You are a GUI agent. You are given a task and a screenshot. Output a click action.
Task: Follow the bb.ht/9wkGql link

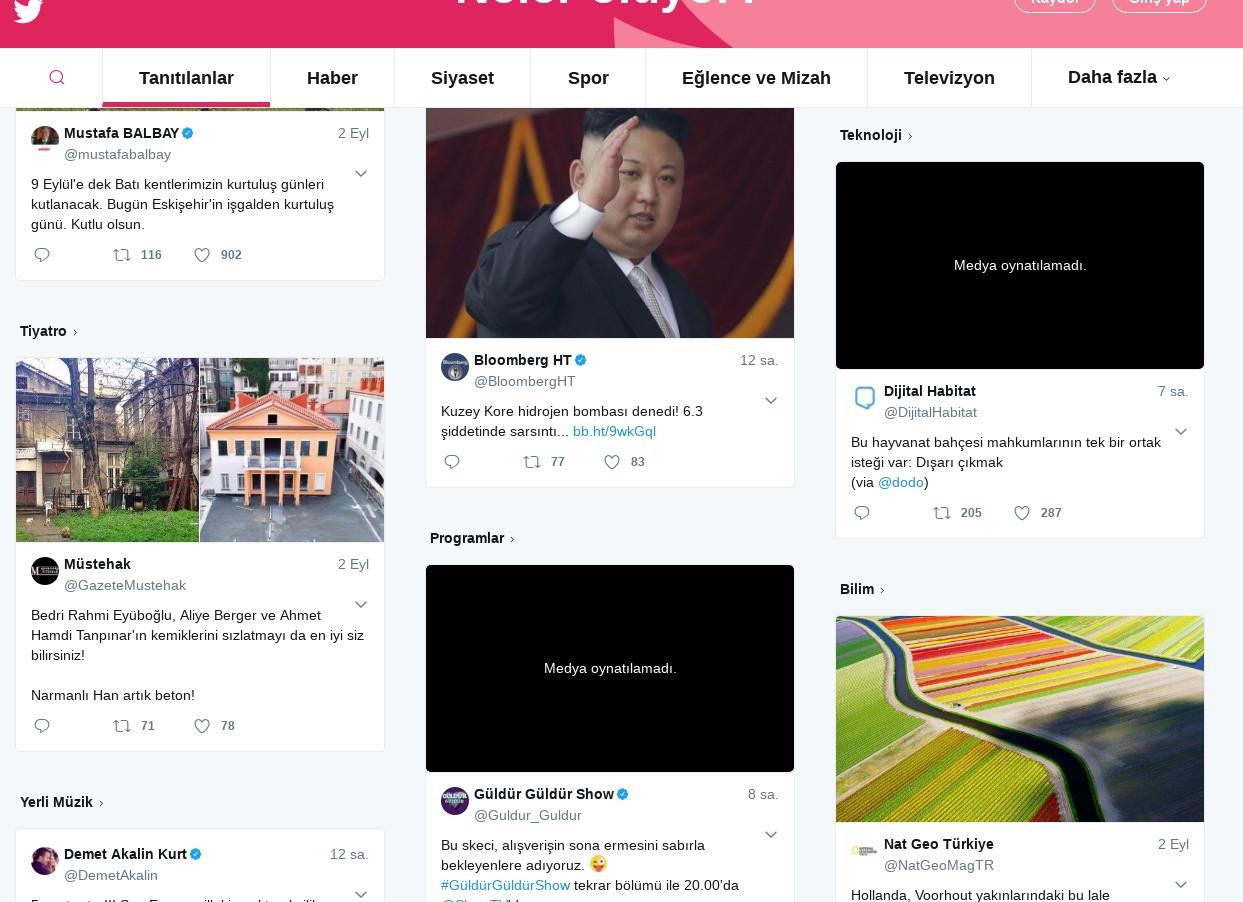click(x=614, y=431)
